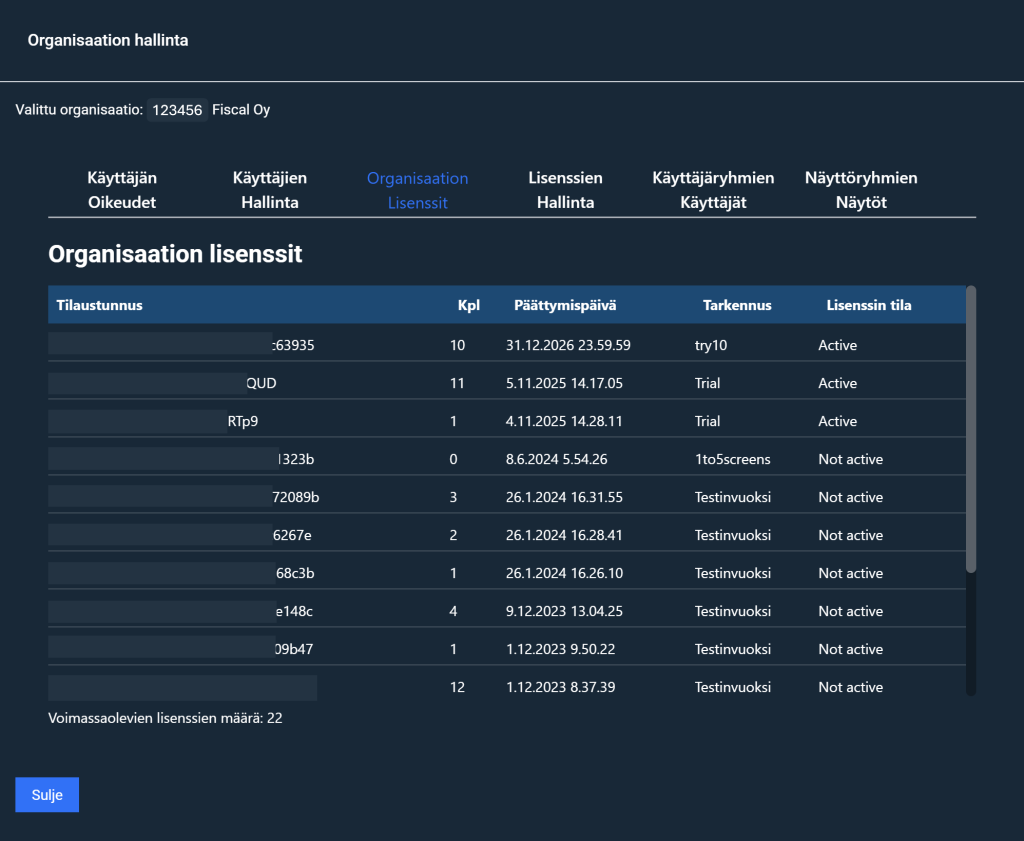This screenshot has width=1024, height=841.
Task: Go to Käyttäjäryhmien Käyttäjät tab
Action: click(713, 190)
